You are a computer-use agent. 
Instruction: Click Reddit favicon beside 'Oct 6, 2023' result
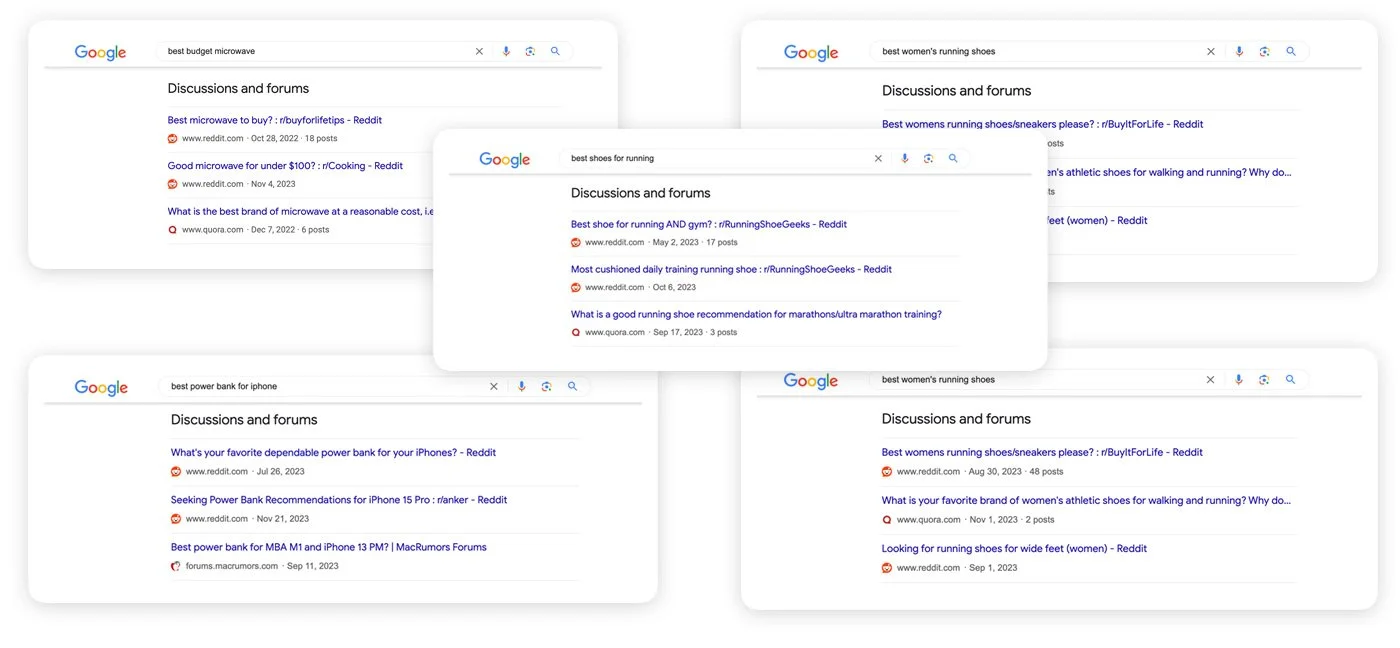click(x=576, y=288)
